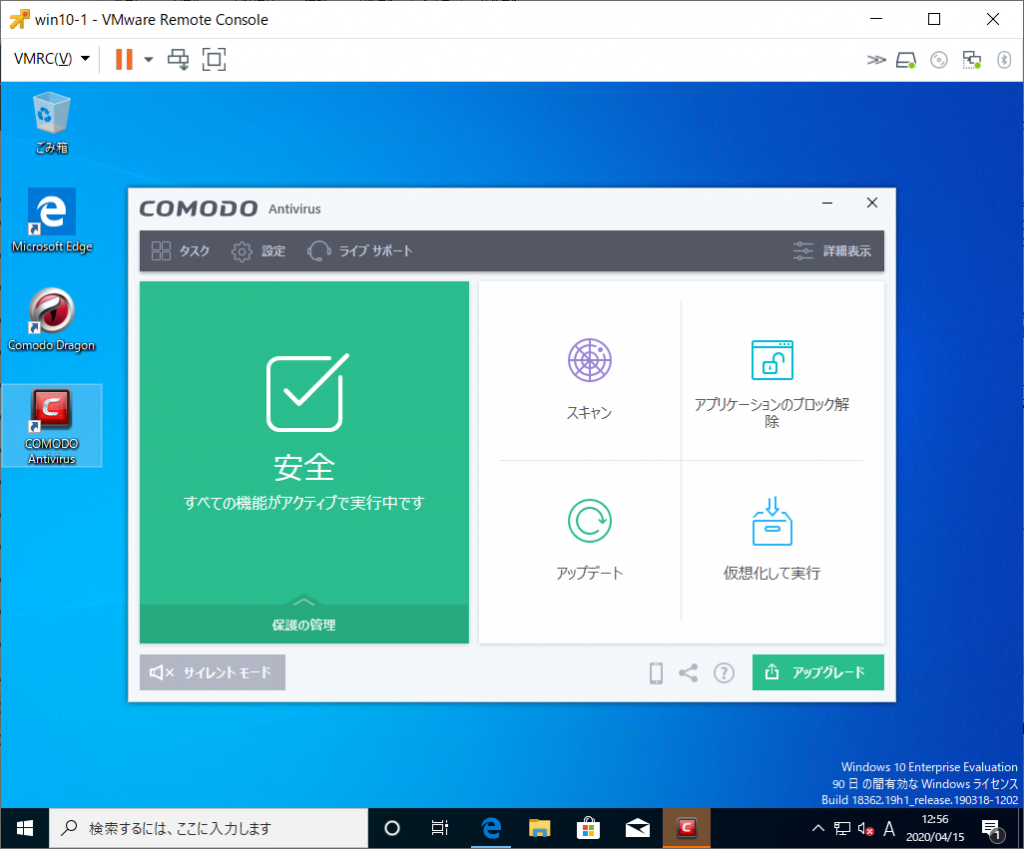Click the VMRC CD/DVD drive icon
The image size is (1024, 849).
tap(938, 60)
